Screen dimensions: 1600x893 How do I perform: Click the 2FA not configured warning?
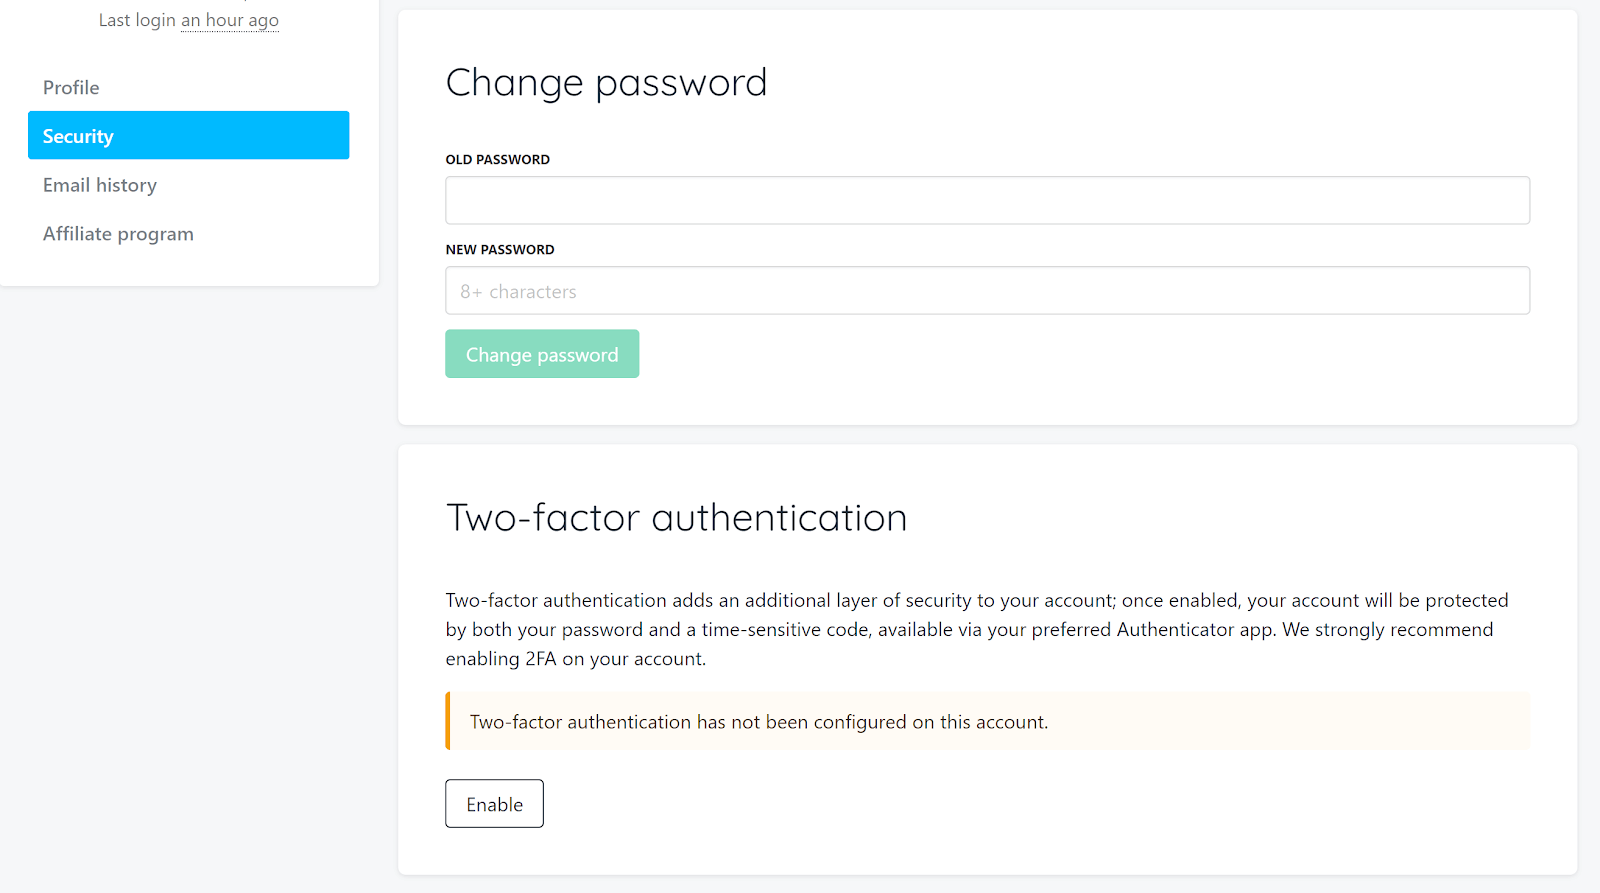759,722
